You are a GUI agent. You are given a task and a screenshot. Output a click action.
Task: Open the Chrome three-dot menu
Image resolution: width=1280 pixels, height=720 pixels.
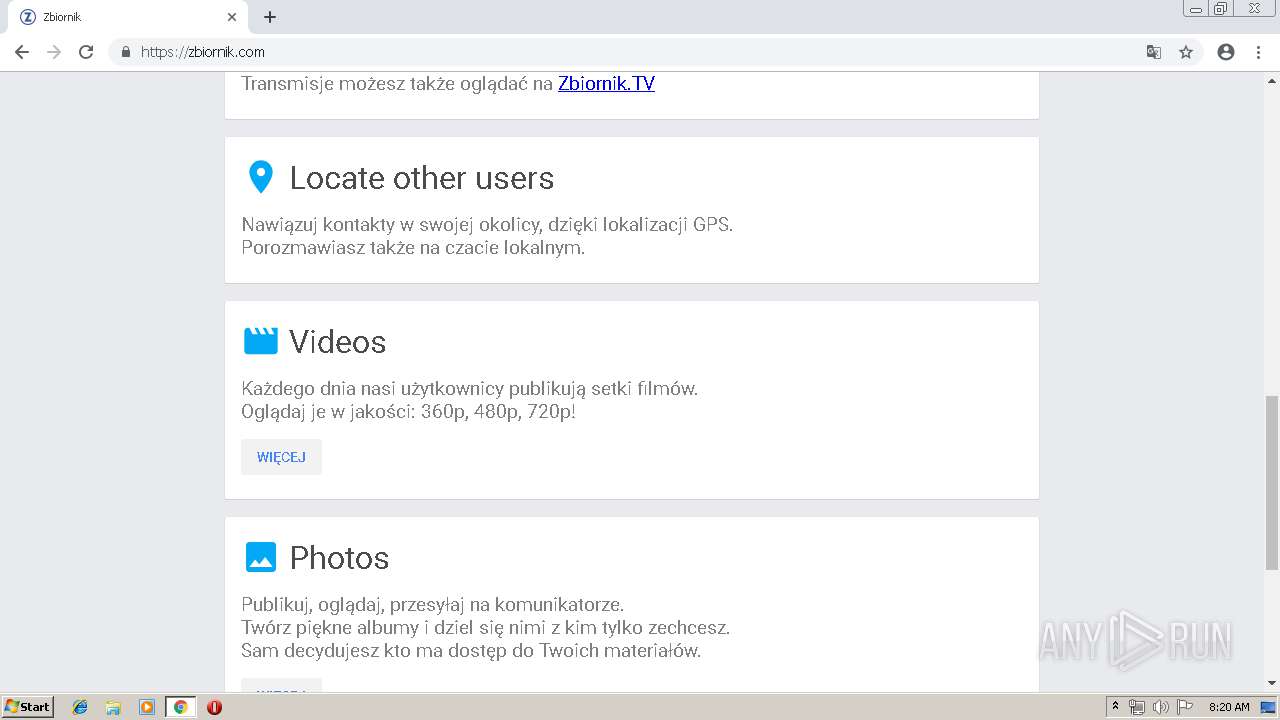1258,52
